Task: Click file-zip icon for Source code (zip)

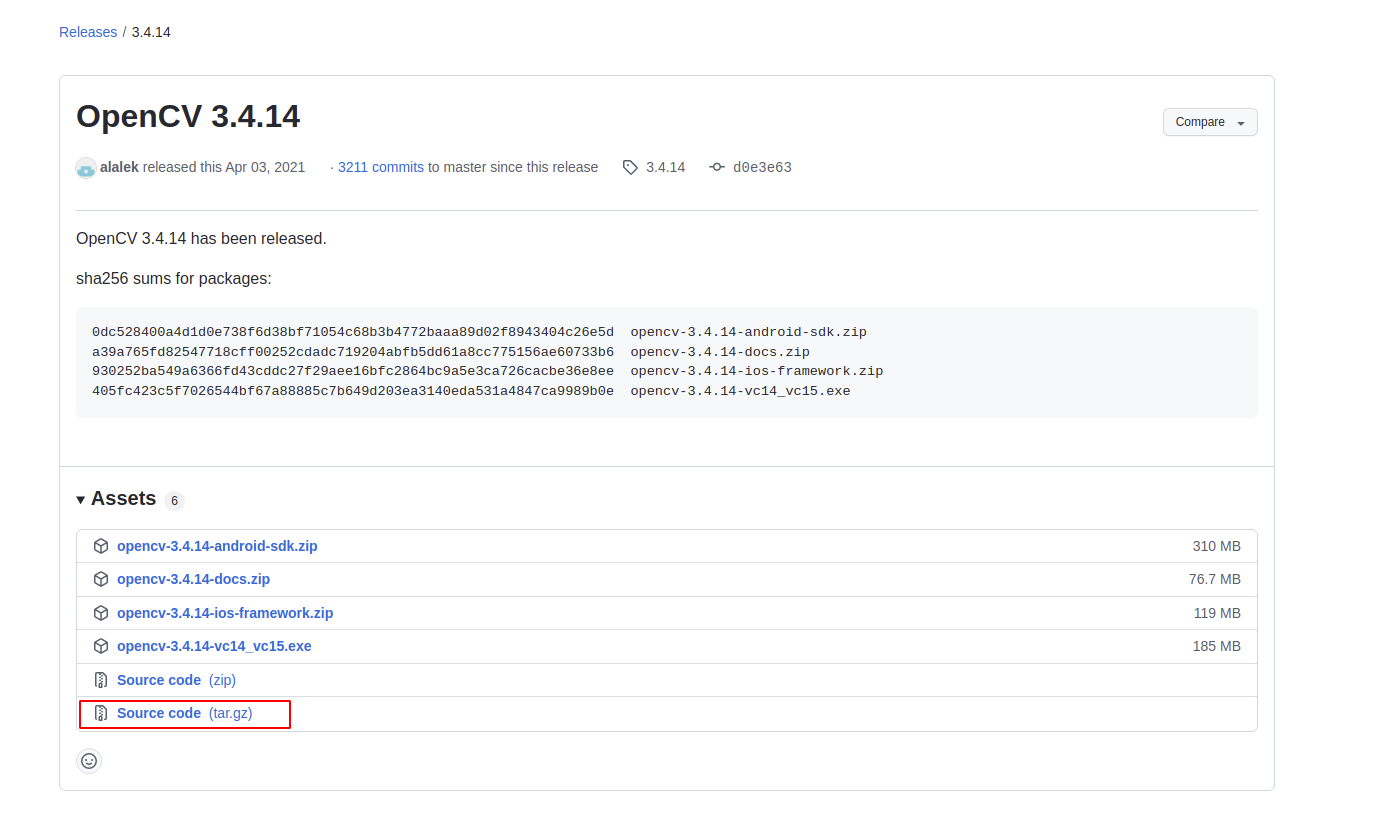Action: coord(101,680)
